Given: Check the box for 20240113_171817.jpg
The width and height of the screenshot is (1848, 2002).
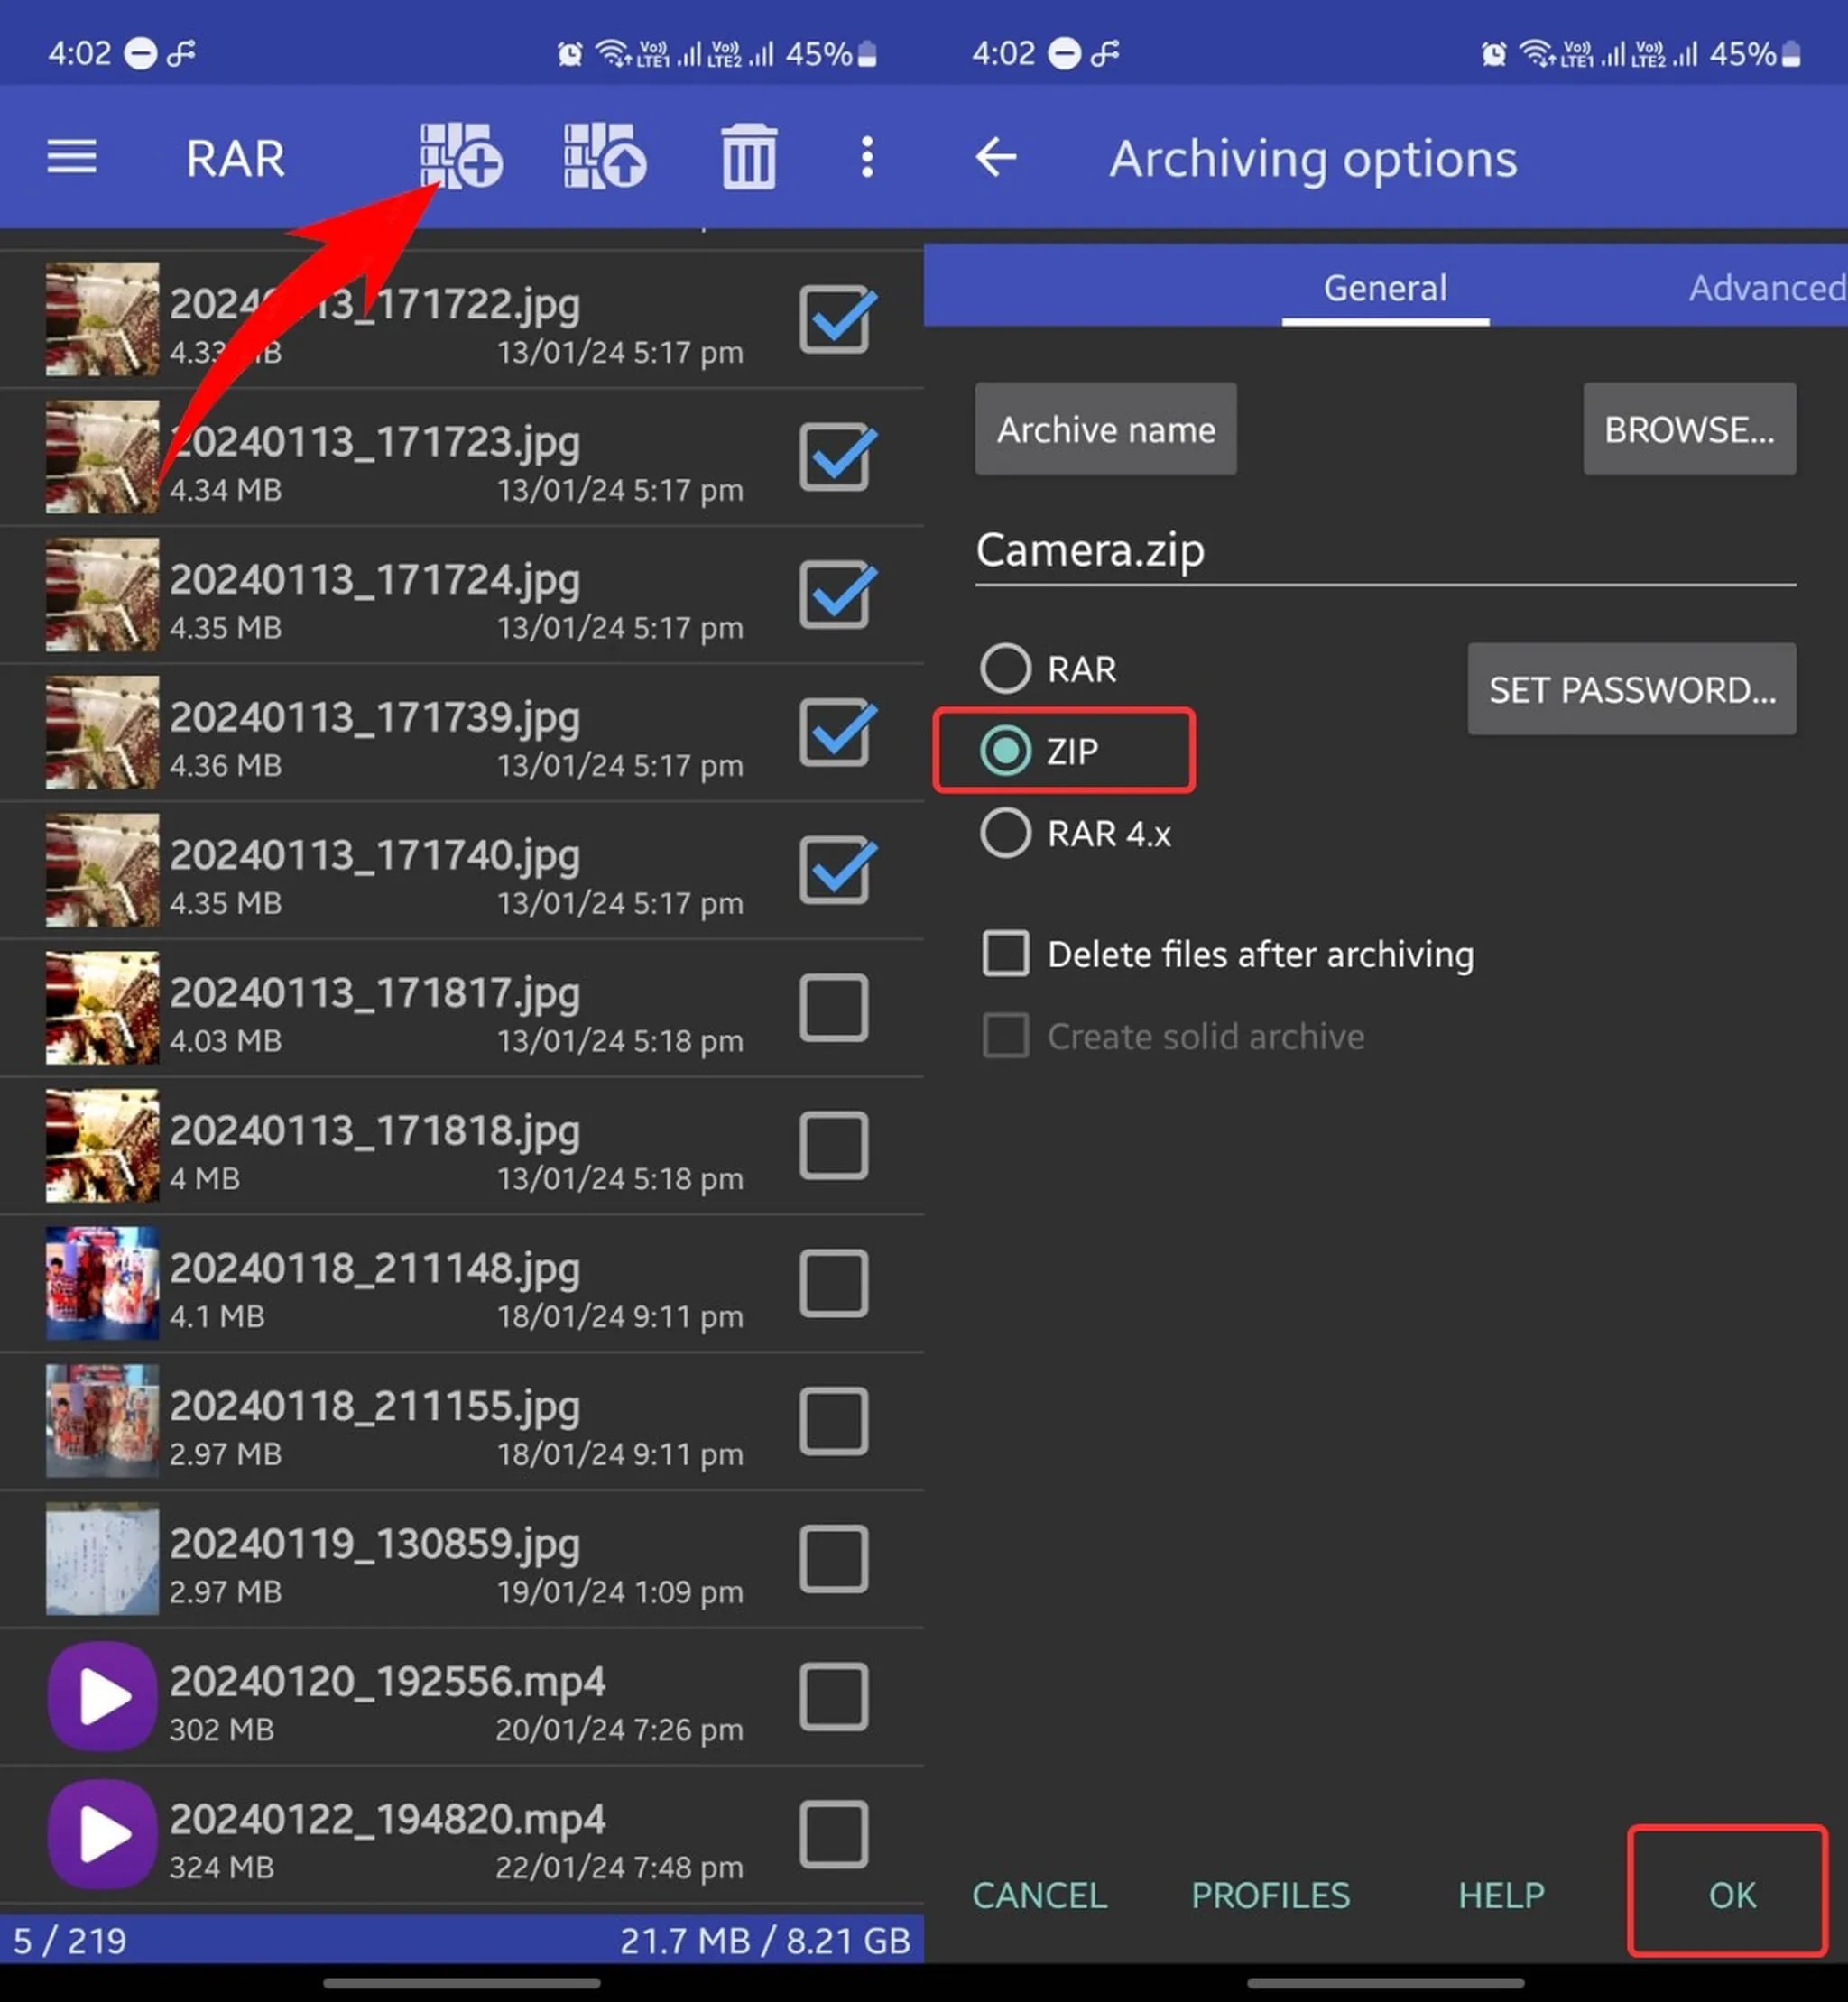Looking at the screenshot, I should point(836,1009).
